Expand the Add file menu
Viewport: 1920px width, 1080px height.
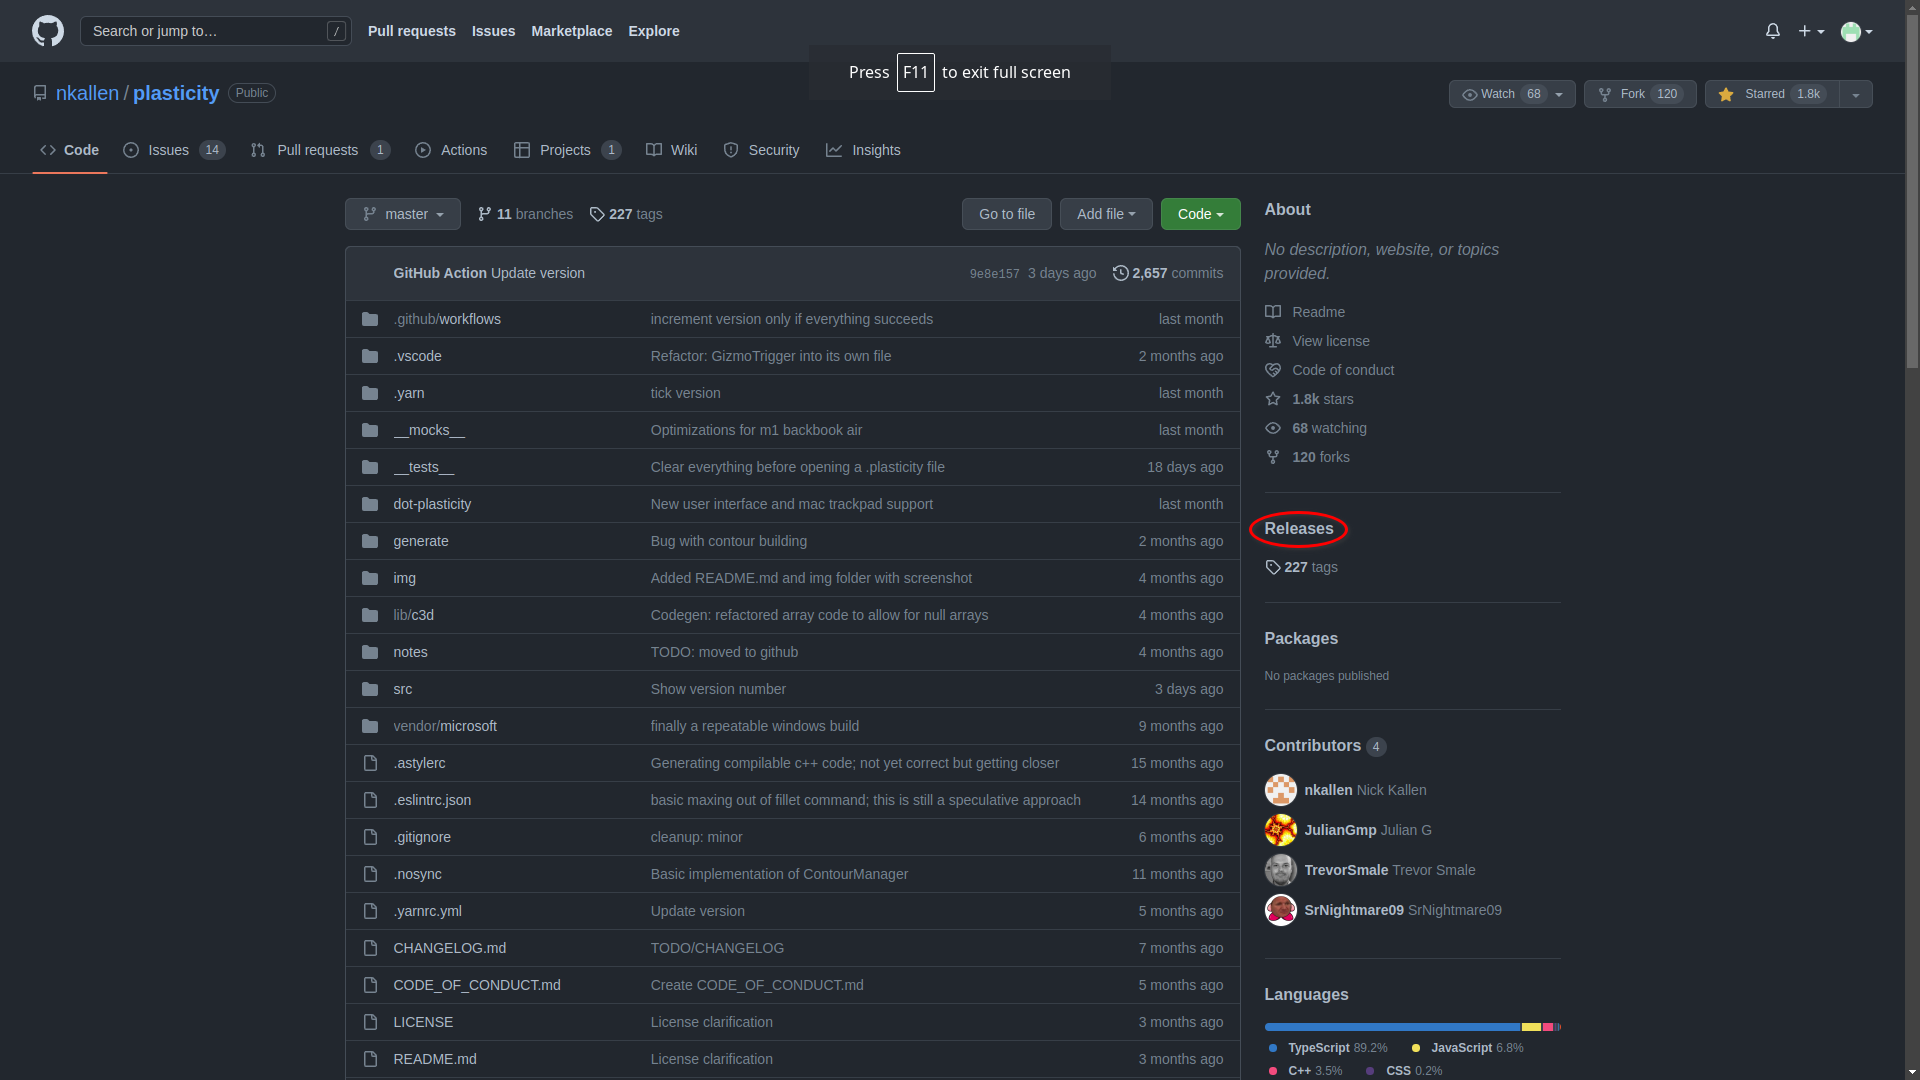click(1105, 214)
